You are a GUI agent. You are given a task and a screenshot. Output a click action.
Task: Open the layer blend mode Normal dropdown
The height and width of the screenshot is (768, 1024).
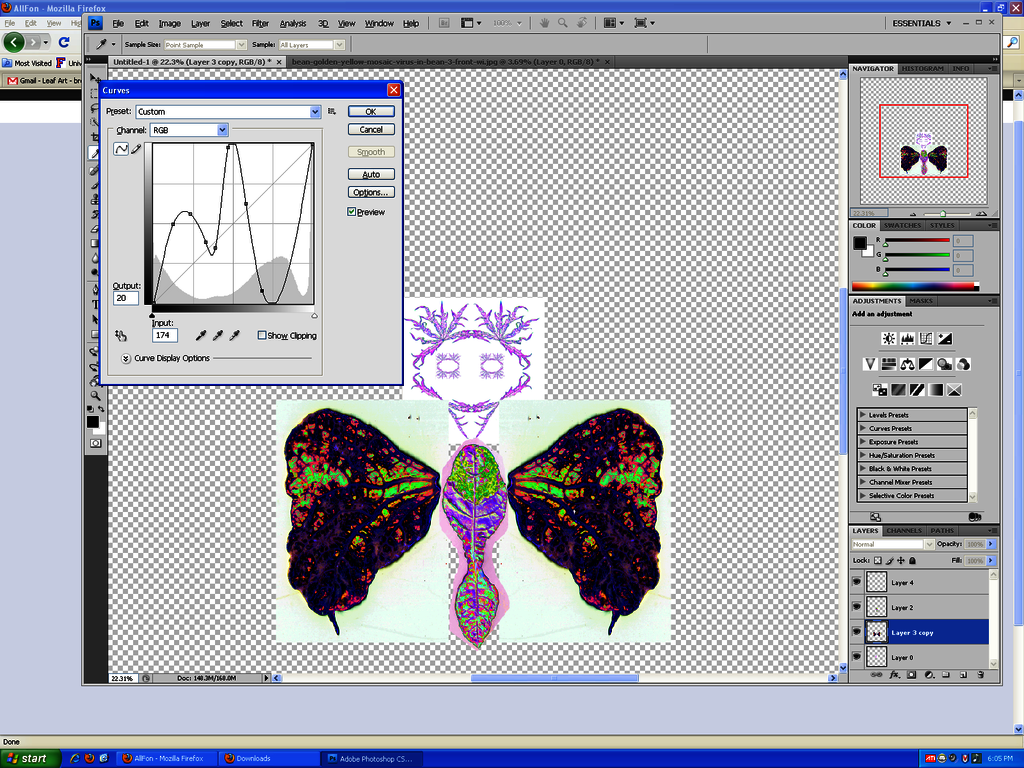pos(892,544)
